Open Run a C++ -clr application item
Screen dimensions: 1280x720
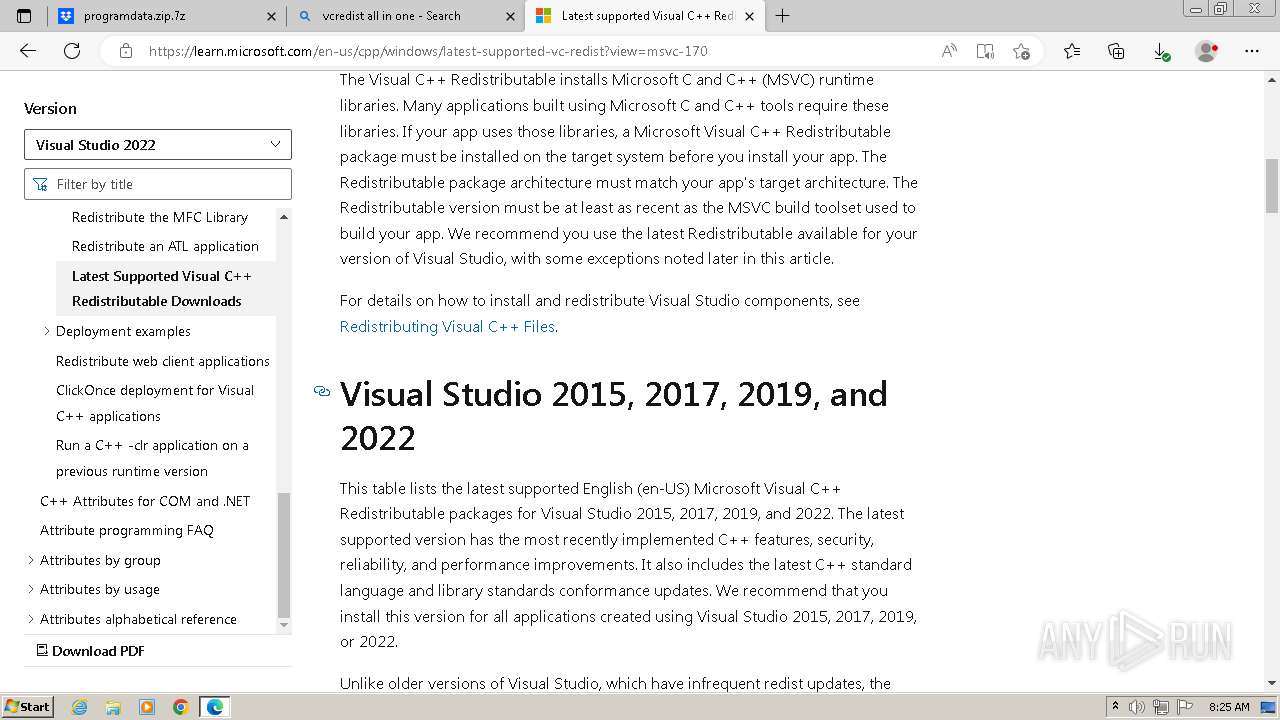[152, 458]
